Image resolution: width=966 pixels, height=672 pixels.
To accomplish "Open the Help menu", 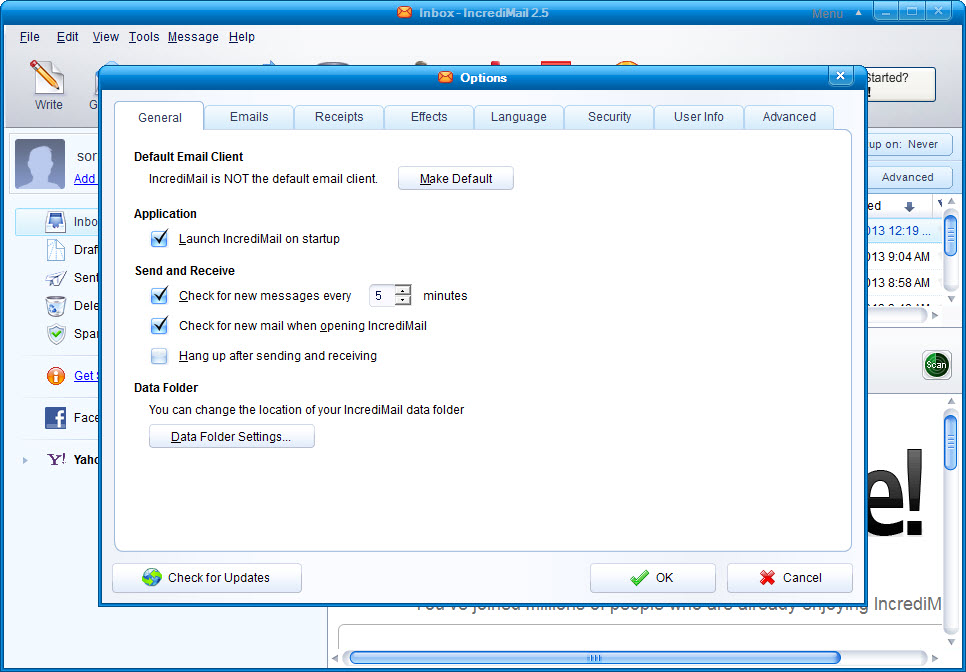I will tap(242, 37).
